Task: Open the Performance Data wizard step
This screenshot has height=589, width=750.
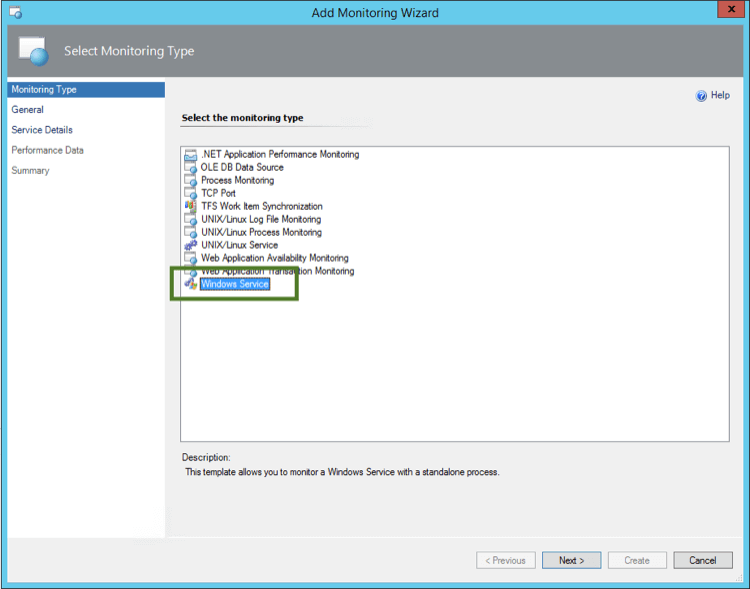Action: (47, 150)
